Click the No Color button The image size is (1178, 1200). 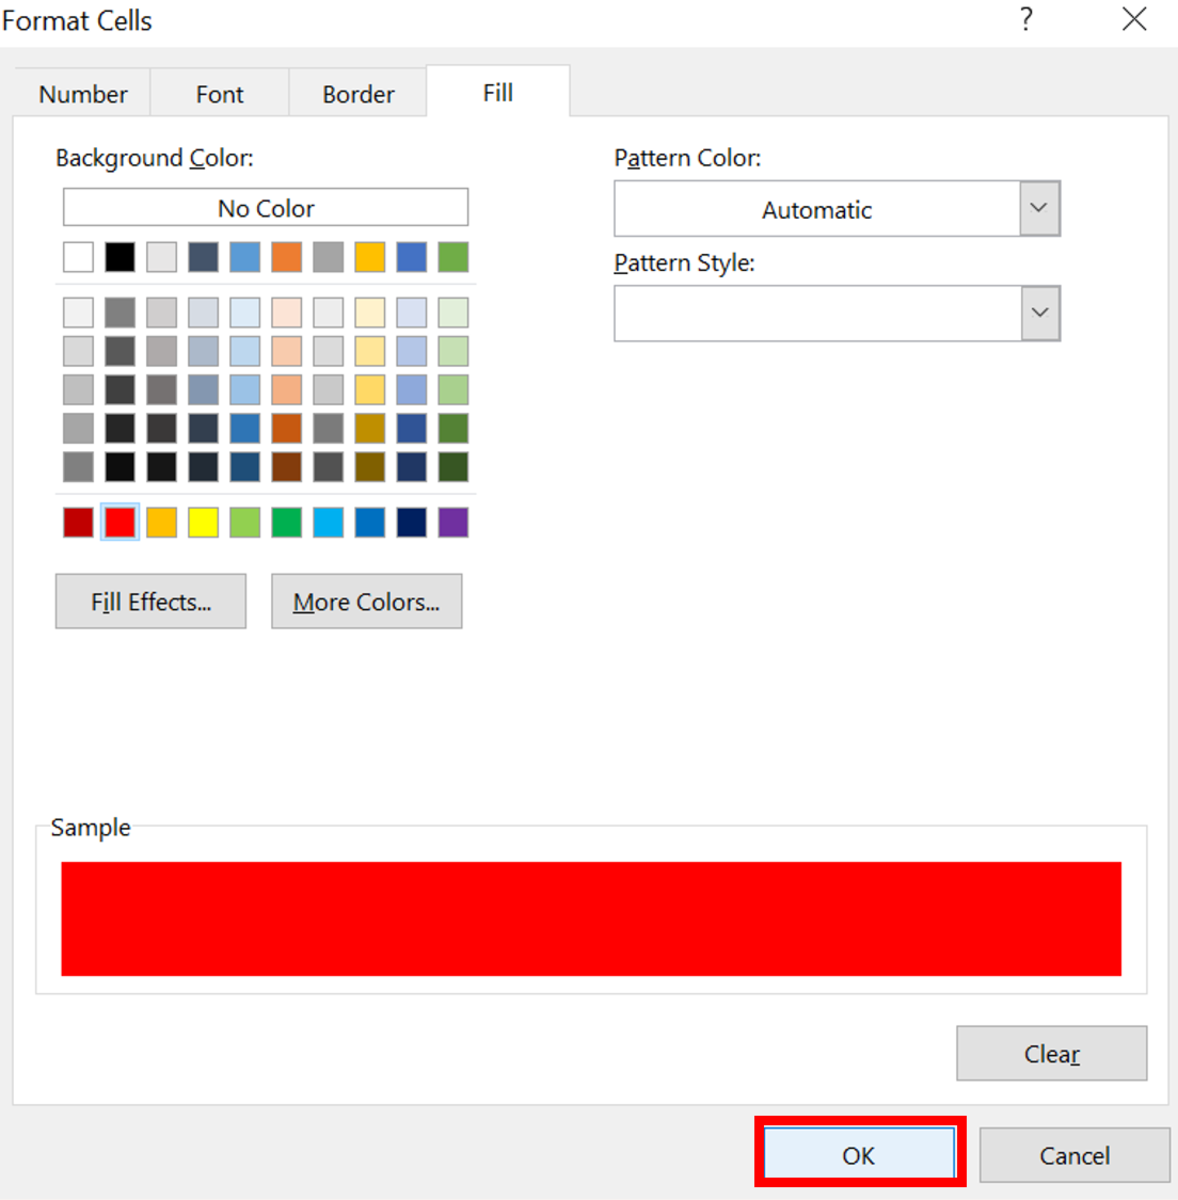point(265,207)
